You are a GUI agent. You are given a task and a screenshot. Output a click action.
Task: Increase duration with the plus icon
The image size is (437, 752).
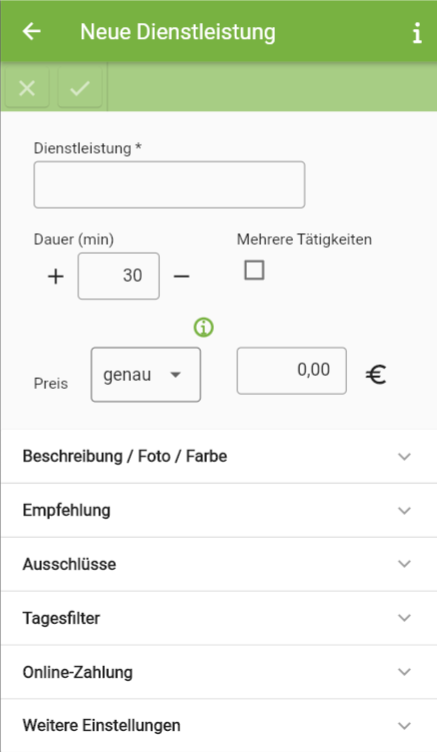(56, 276)
